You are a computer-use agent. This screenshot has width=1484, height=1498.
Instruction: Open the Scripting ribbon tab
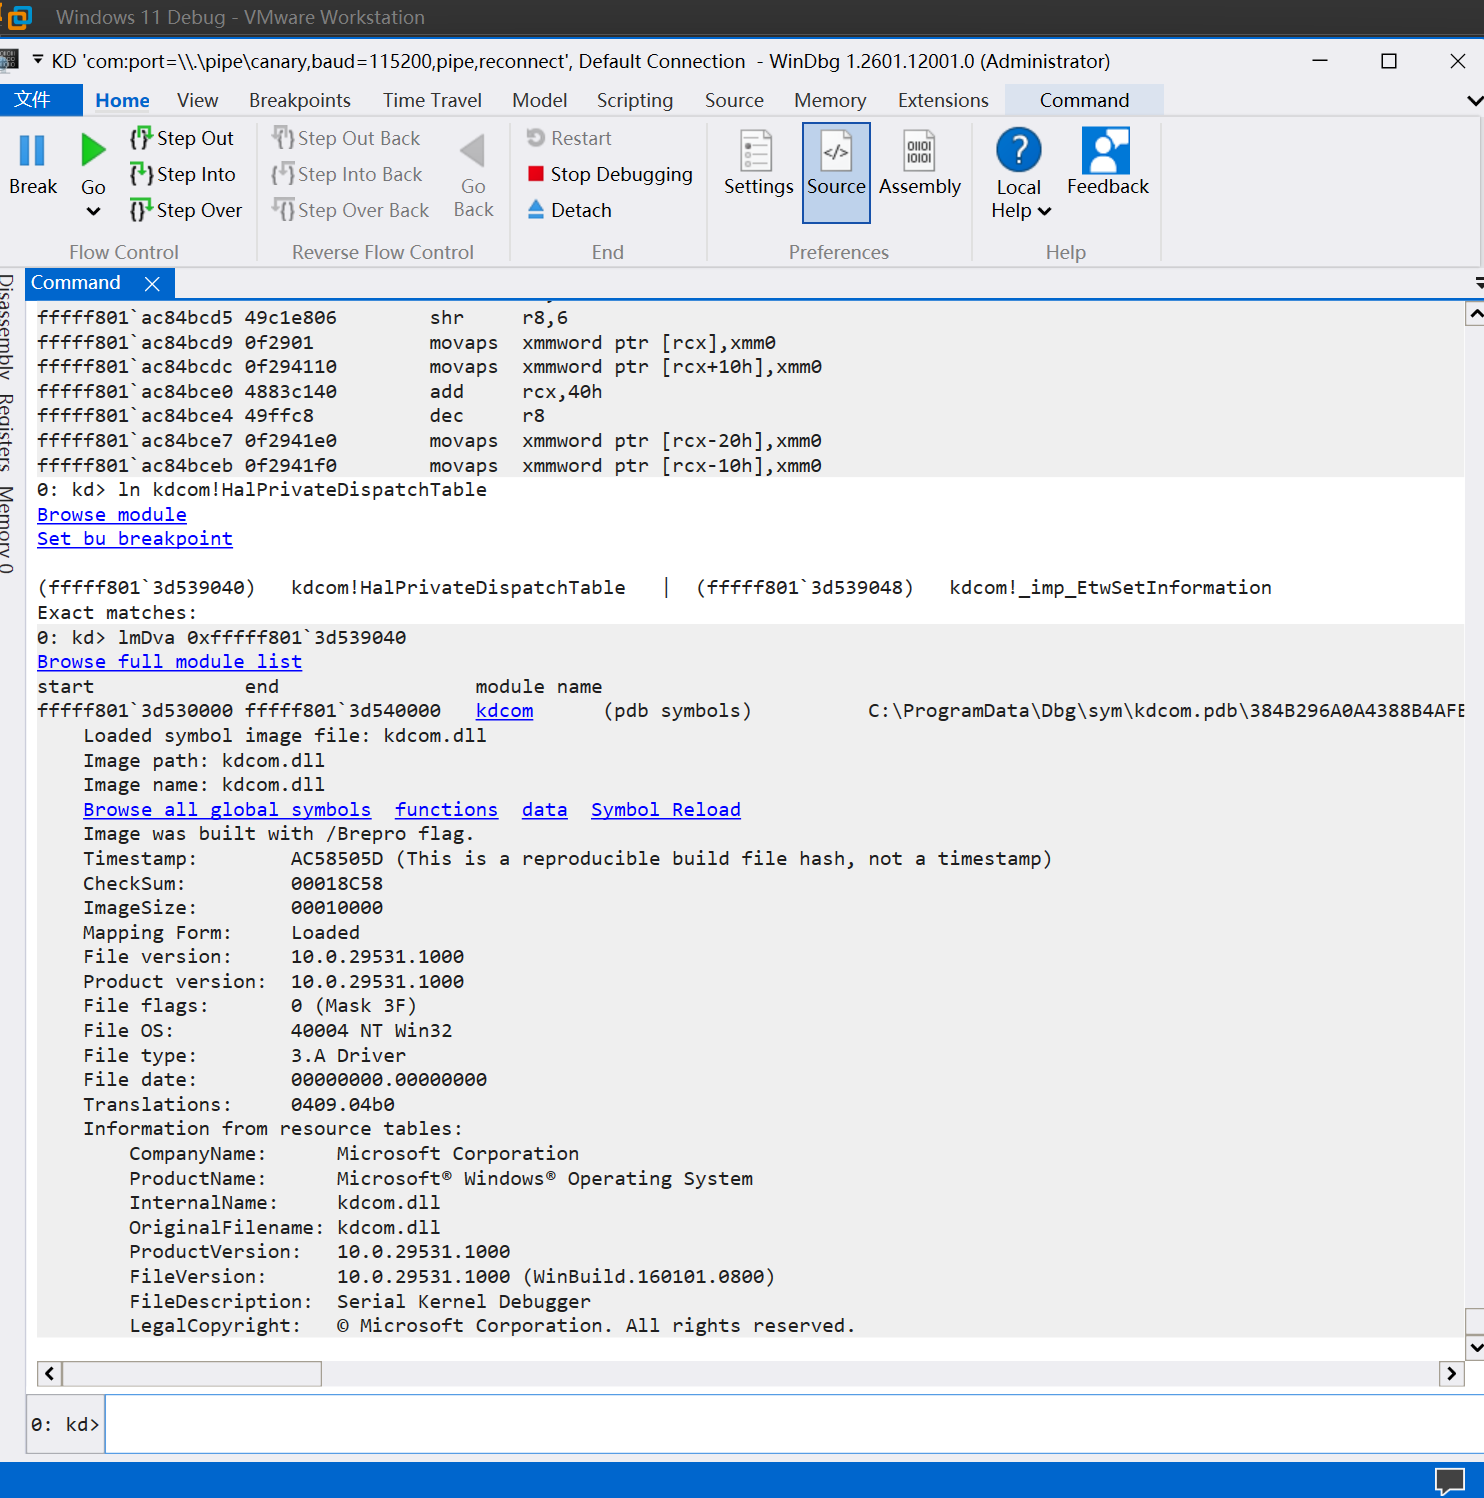[x=634, y=100]
